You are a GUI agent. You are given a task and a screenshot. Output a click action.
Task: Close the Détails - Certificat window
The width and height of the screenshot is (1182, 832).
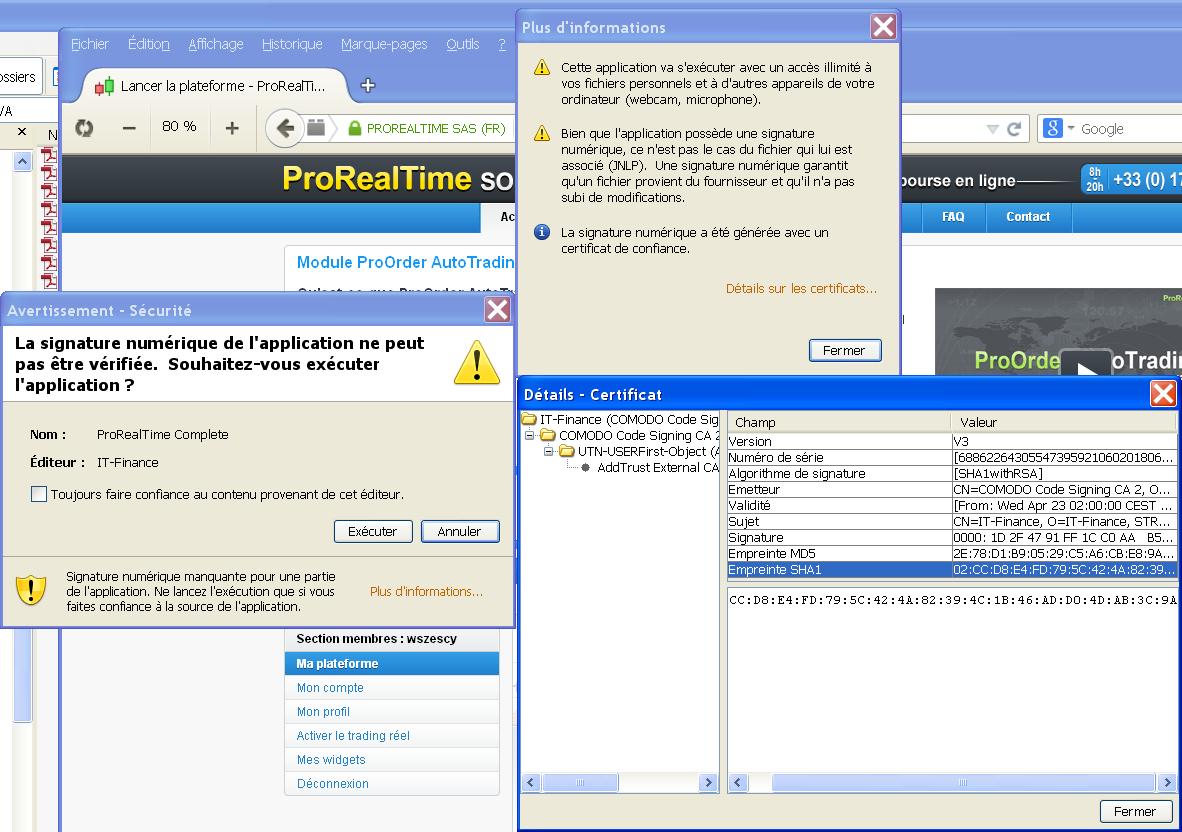point(1162,393)
